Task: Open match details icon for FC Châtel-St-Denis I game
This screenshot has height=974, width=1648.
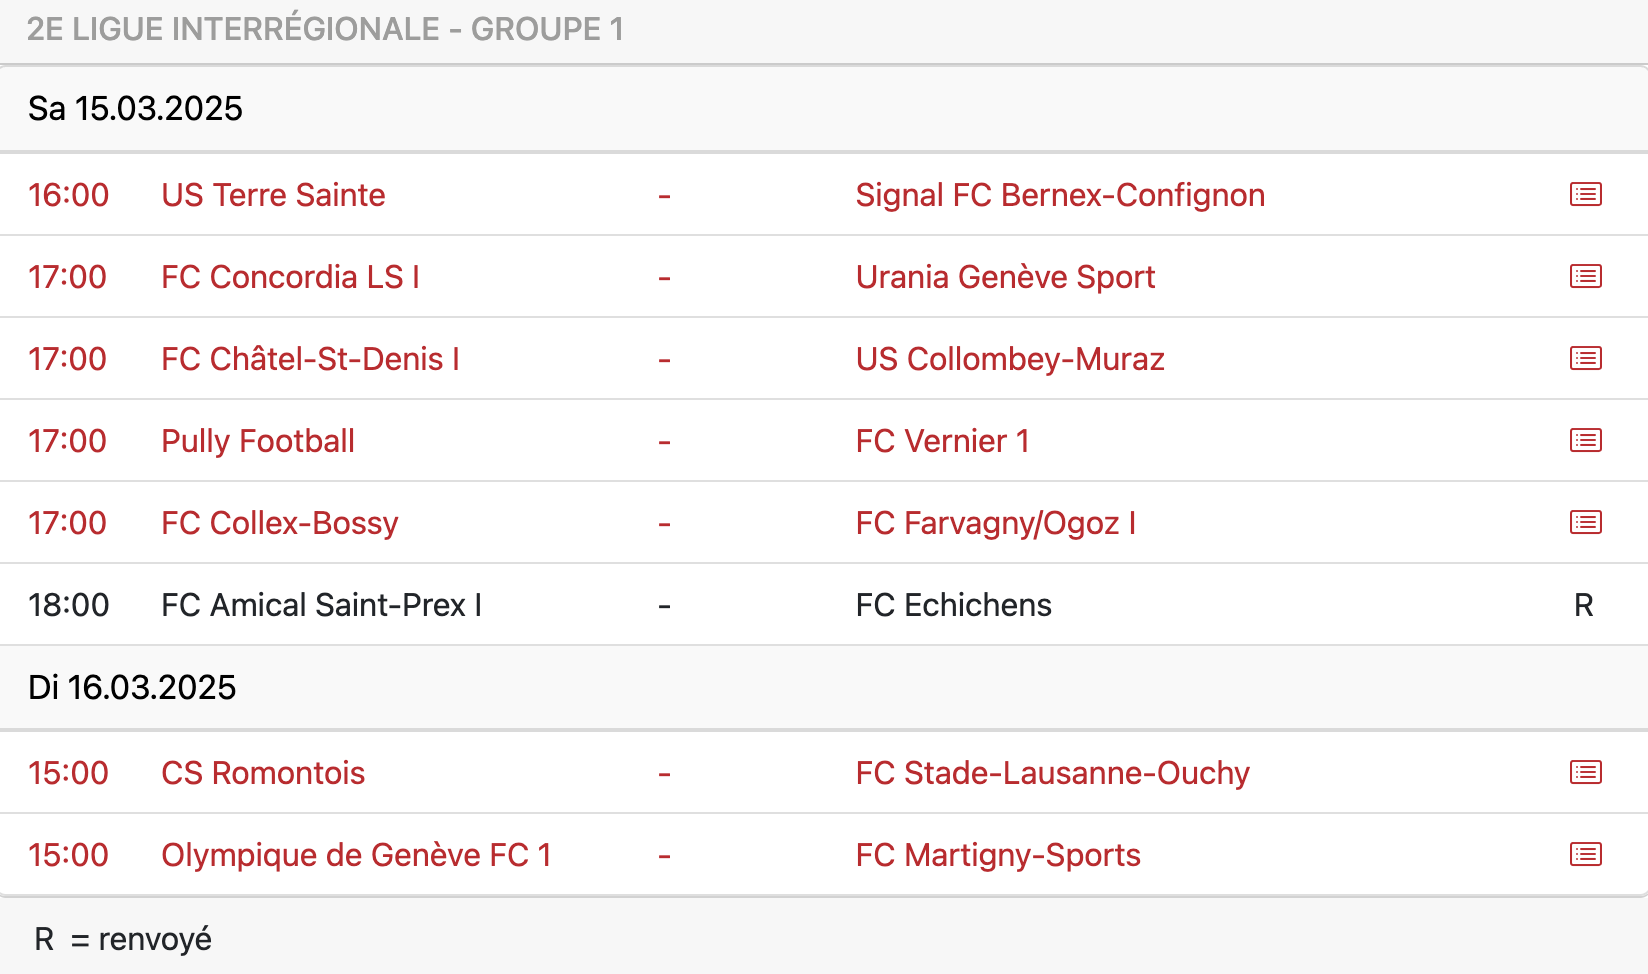Action: point(1585,358)
